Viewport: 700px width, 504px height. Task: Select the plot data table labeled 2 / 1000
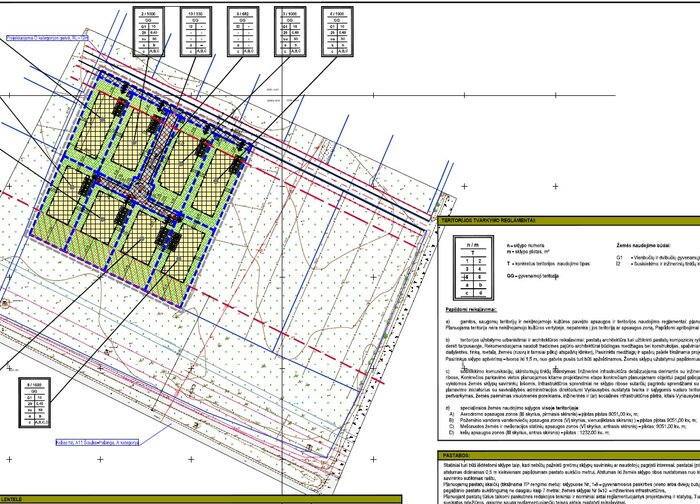(x=149, y=32)
